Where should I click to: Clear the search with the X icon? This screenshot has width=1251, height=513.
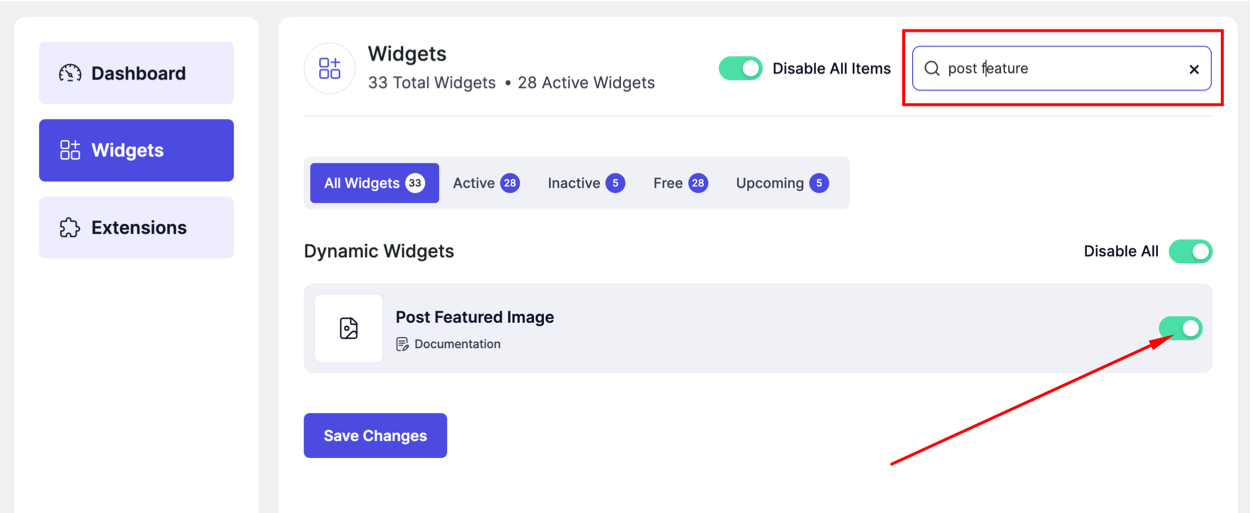pyautogui.click(x=1194, y=69)
